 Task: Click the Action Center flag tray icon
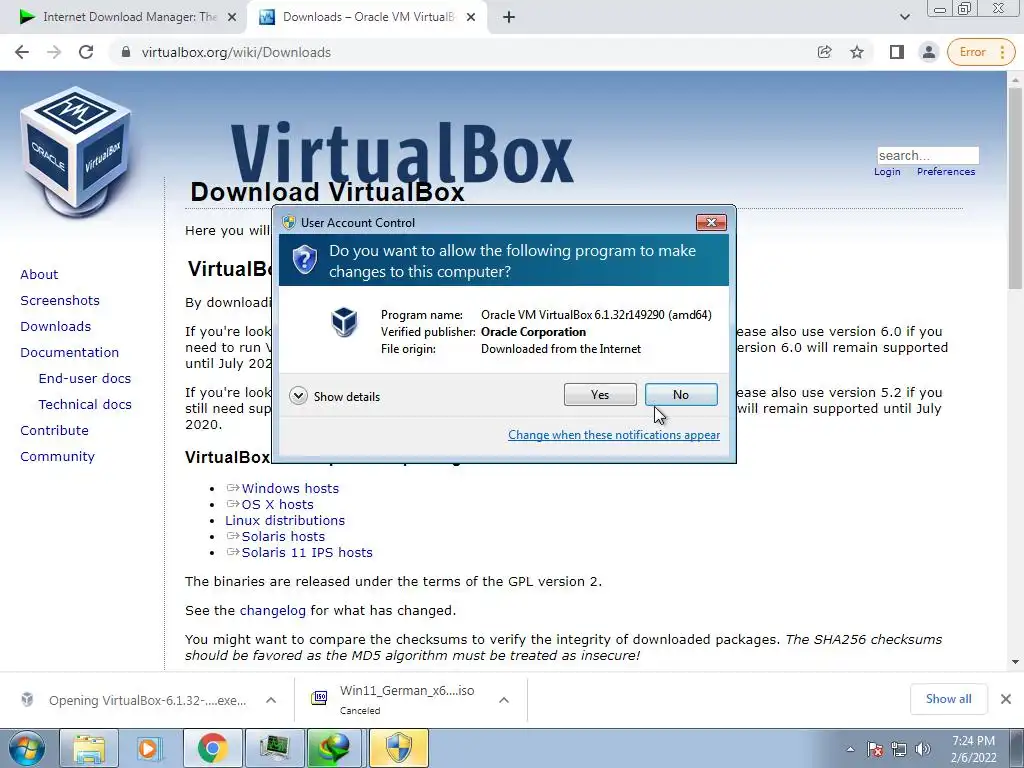[875, 749]
